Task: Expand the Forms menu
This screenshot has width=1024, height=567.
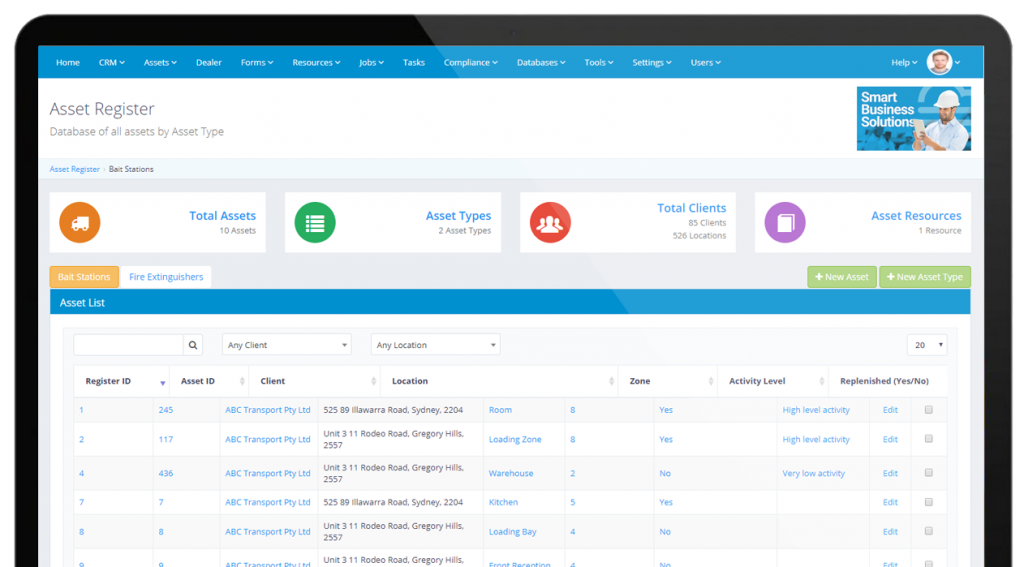Action: (257, 63)
